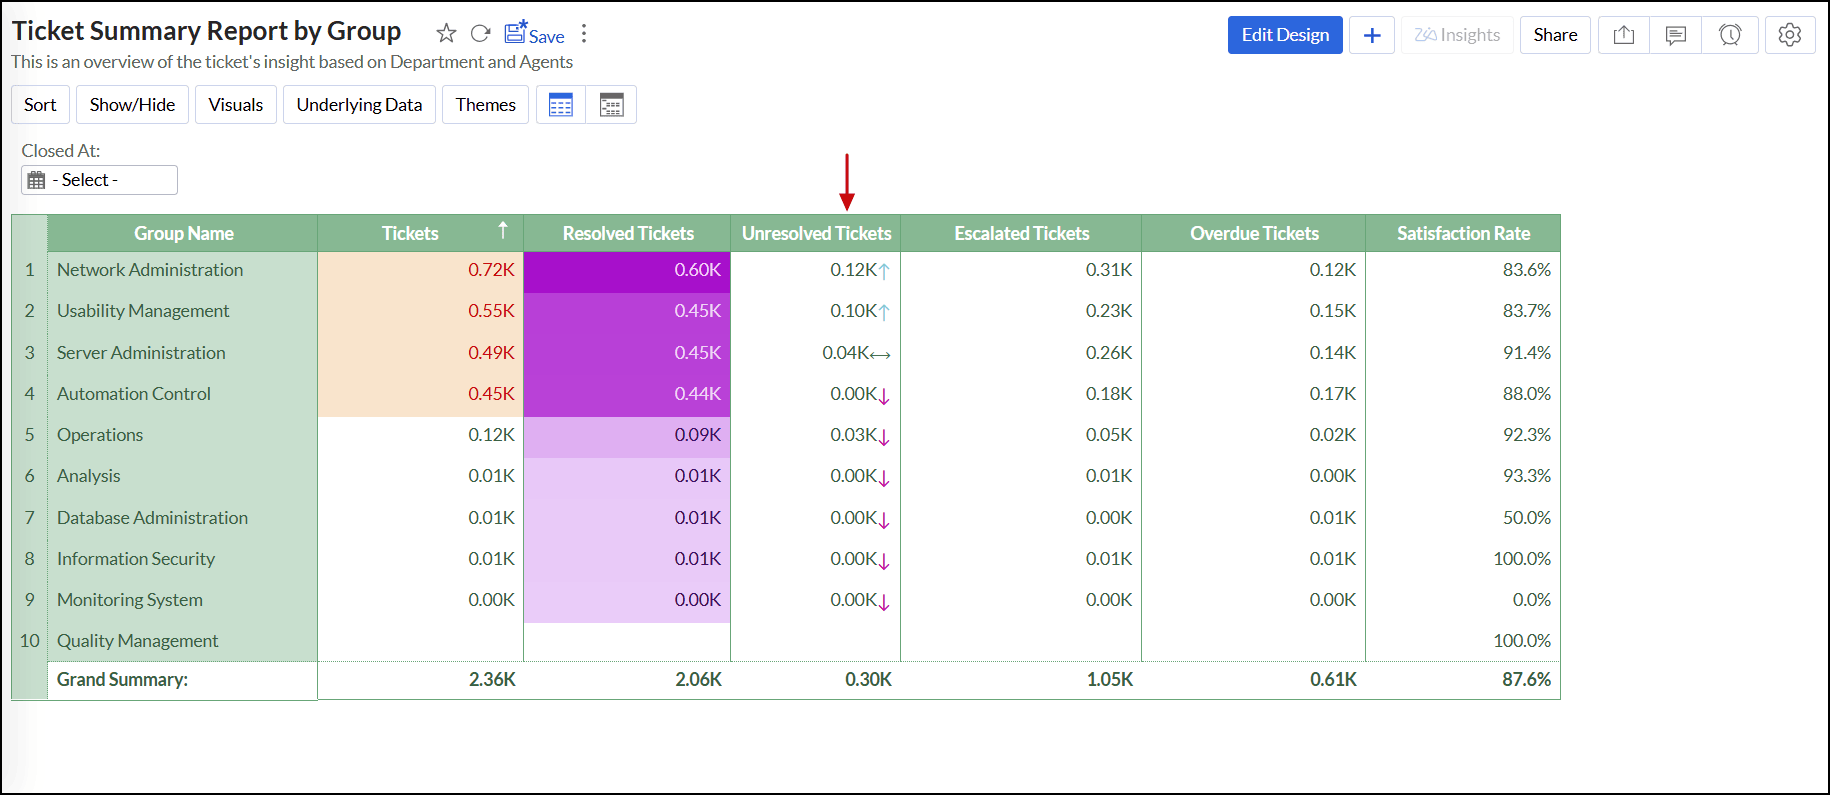This screenshot has height=795, width=1830.
Task: Expand the Show/Hide columns options
Action: pos(132,105)
